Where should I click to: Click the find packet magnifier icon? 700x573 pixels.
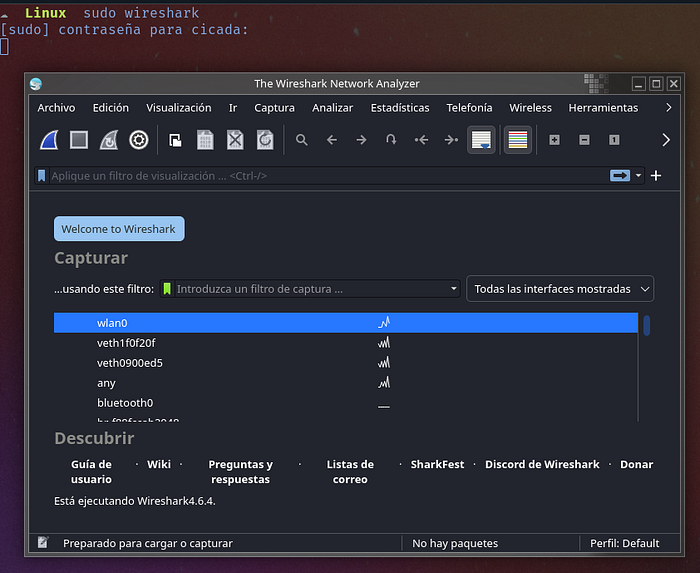point(302,140)
